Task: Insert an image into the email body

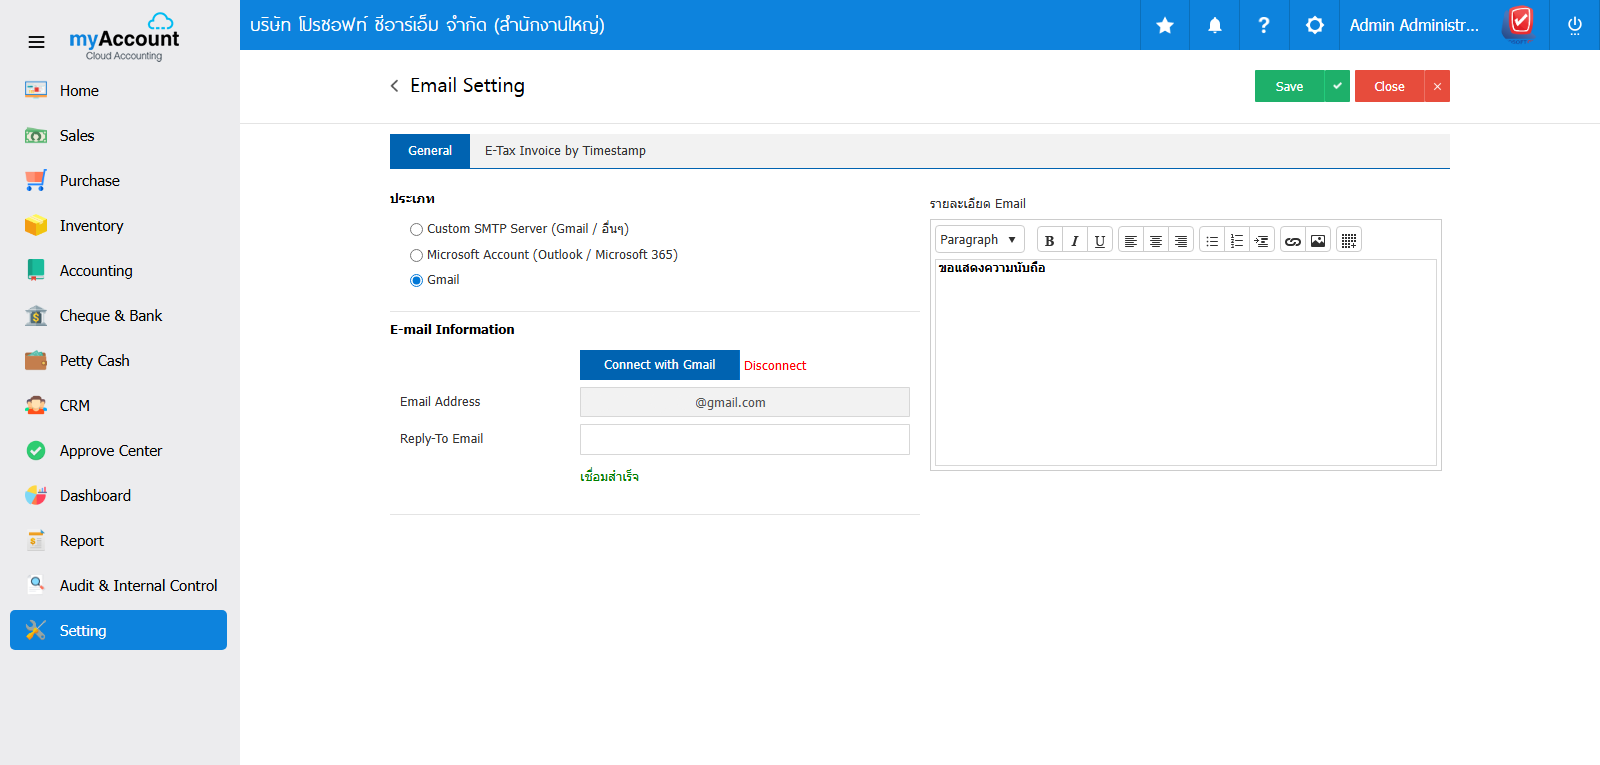Action: point(1318,241)
